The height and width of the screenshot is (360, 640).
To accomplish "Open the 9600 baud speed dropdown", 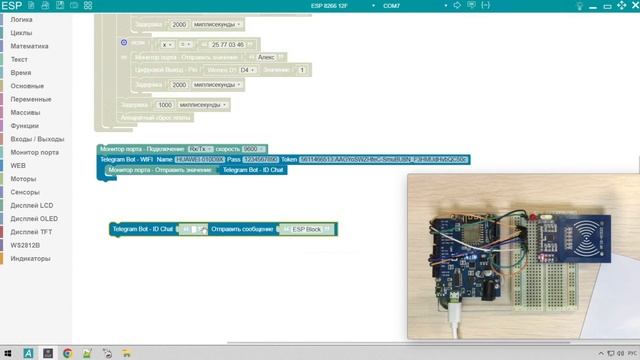I will click(253, 149).
